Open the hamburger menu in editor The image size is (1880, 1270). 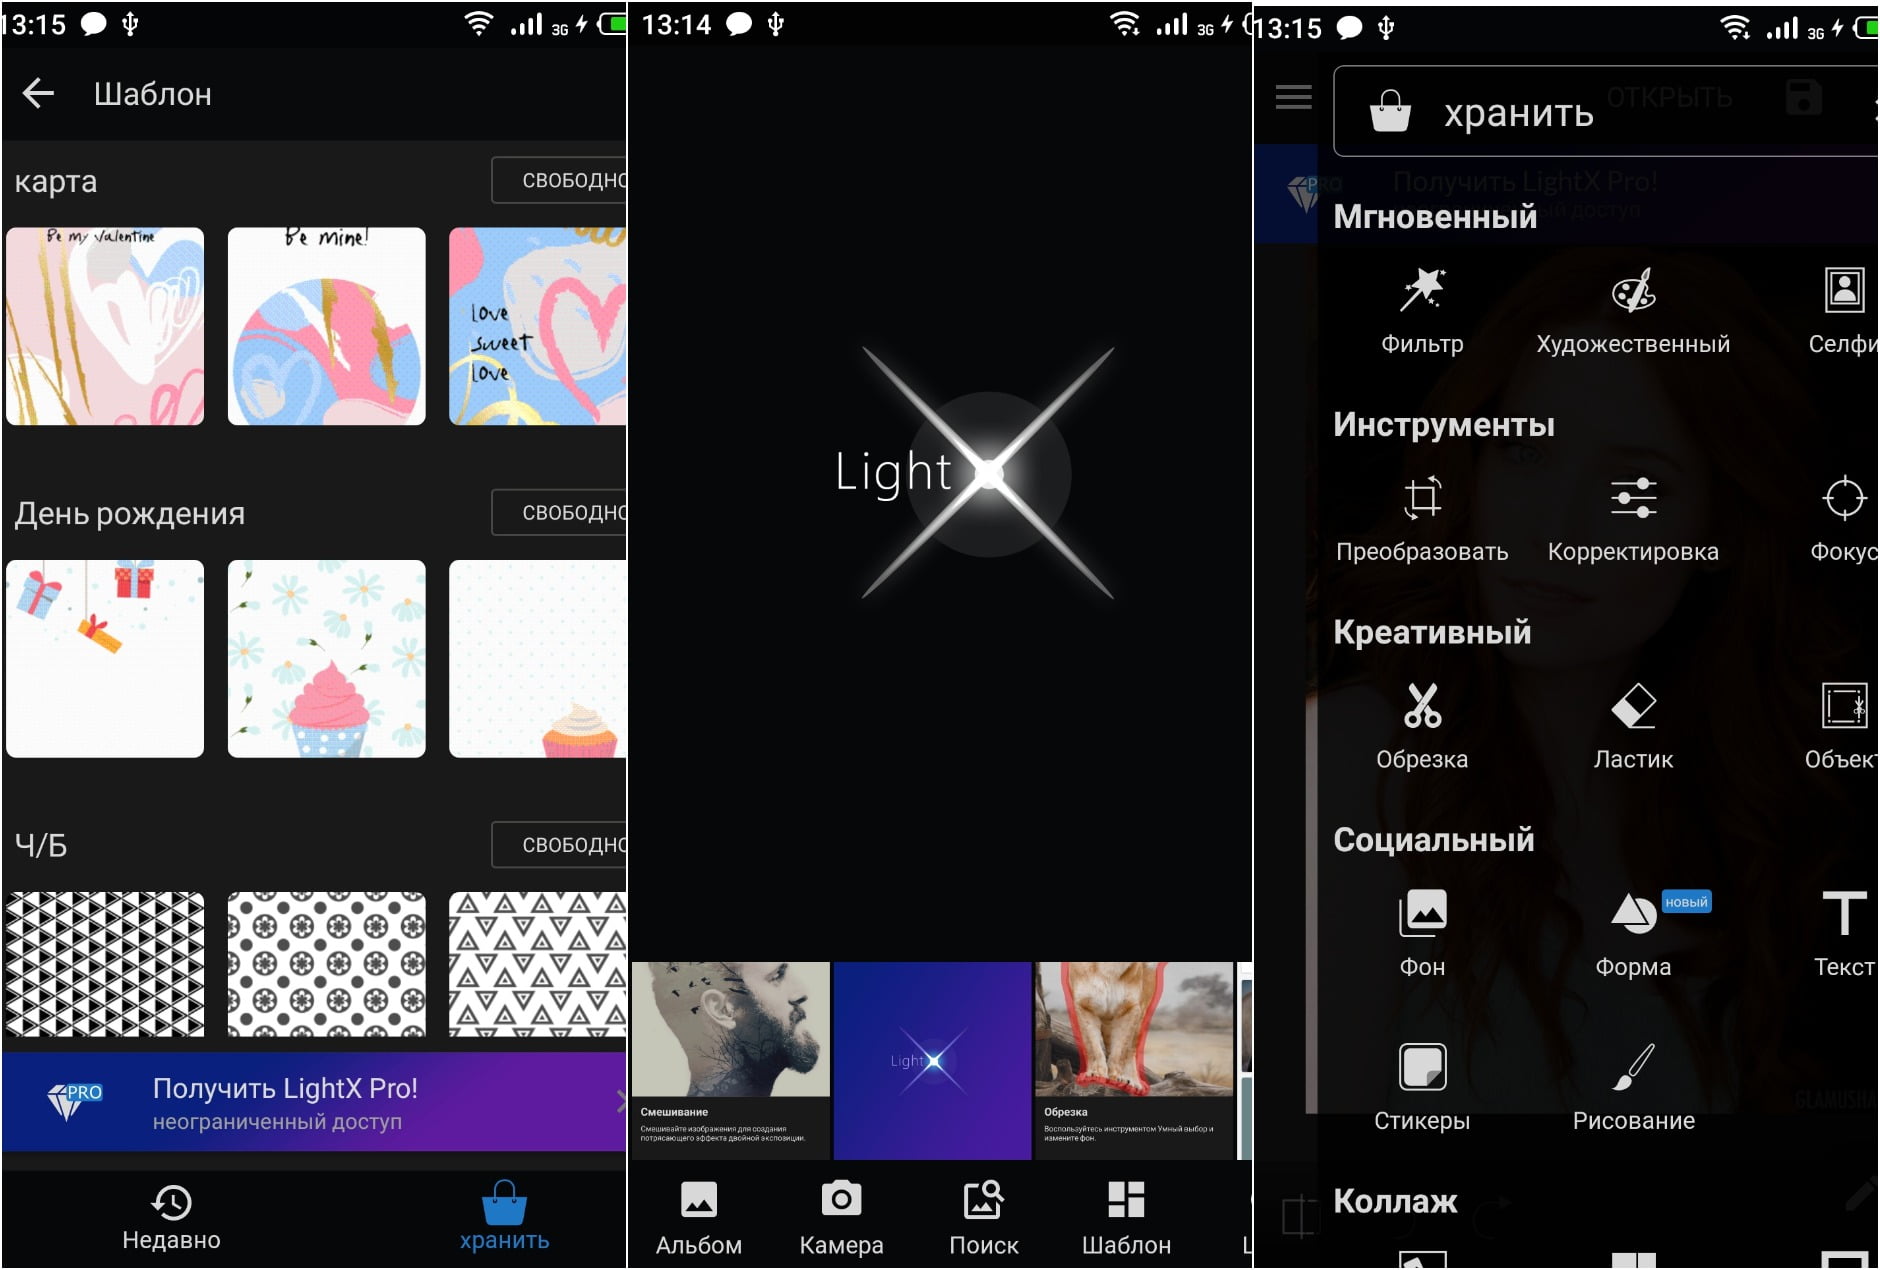[x=1293, y=97]
